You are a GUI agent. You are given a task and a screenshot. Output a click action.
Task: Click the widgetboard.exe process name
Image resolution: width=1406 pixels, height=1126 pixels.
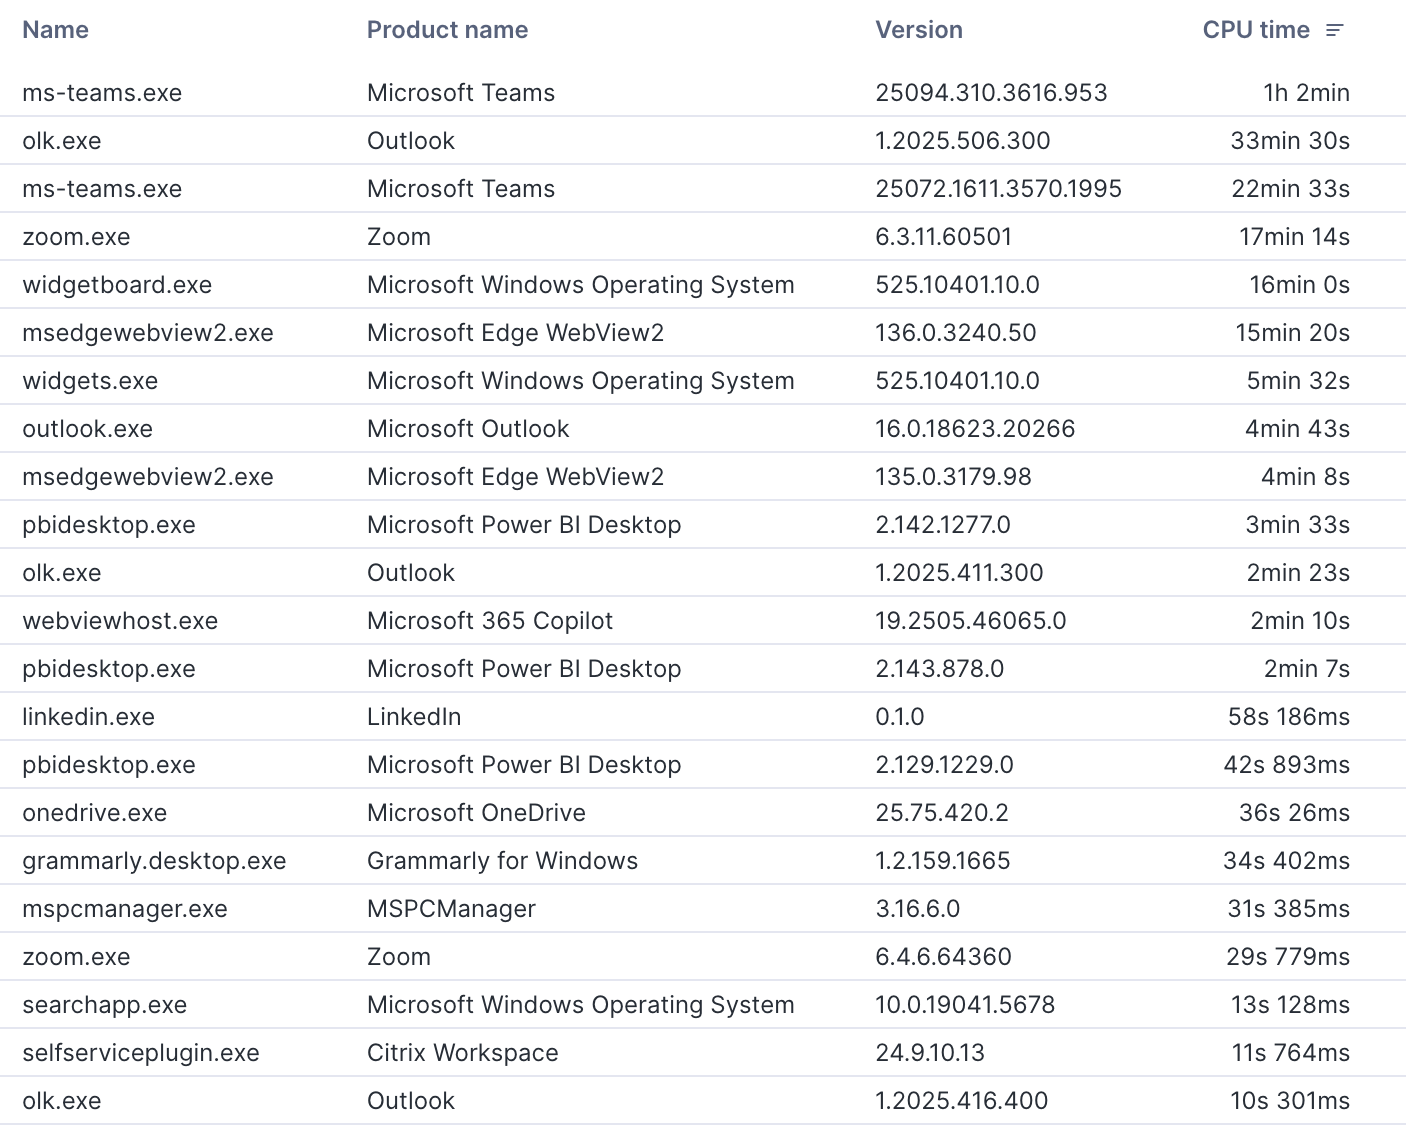[117, 285]
